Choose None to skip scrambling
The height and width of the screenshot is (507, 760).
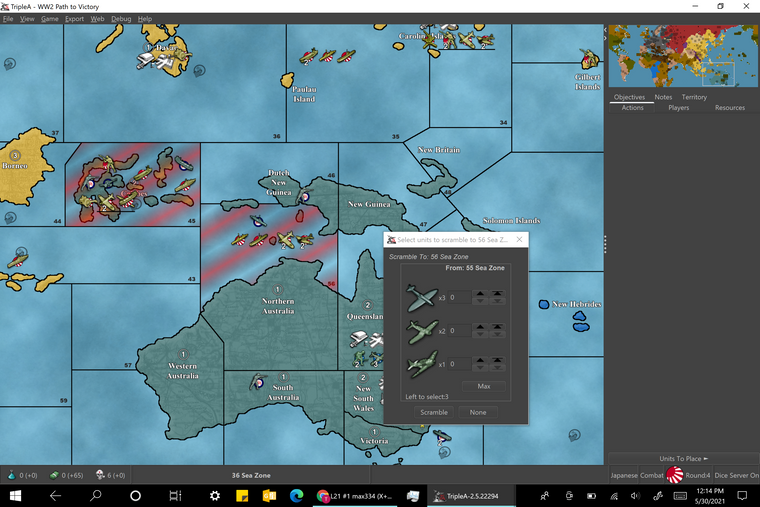[478, 412]
